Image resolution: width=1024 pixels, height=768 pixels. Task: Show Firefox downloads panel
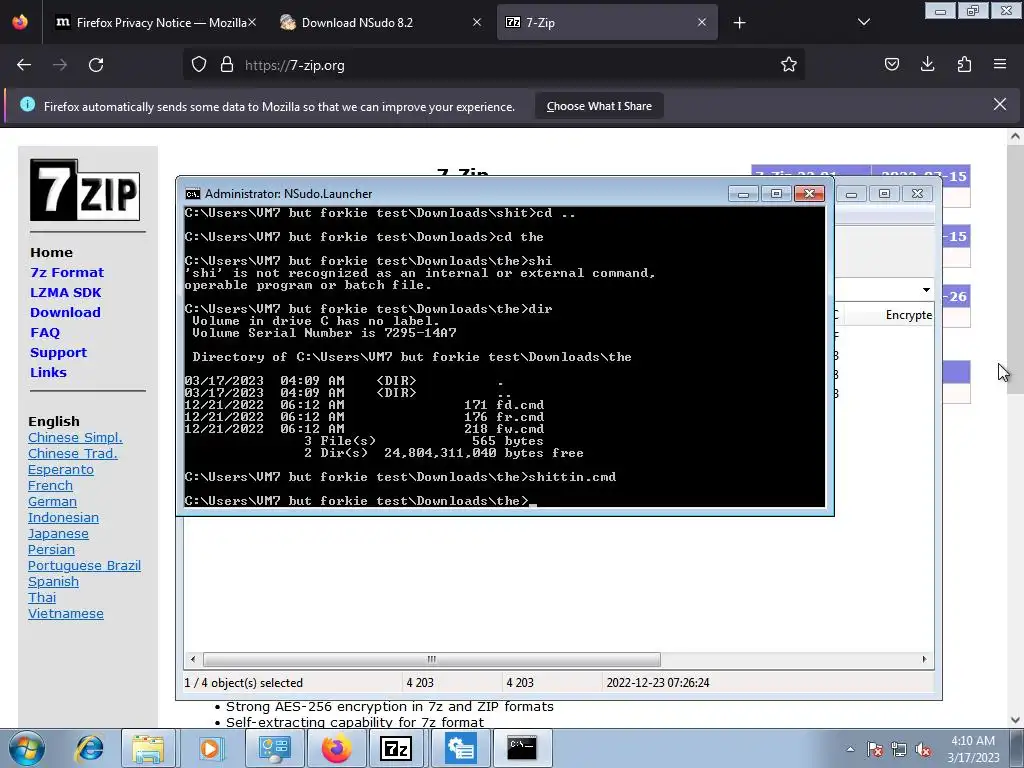(x=927, y=65)
